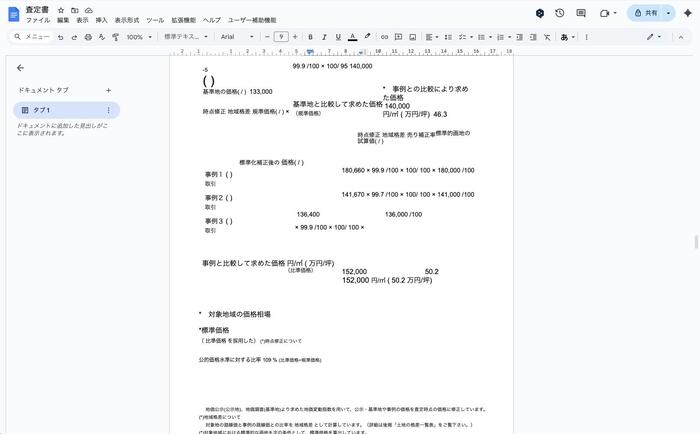Open version history clock icon
Viewport: 700px width, 434px height.
(x=559, y=13)
